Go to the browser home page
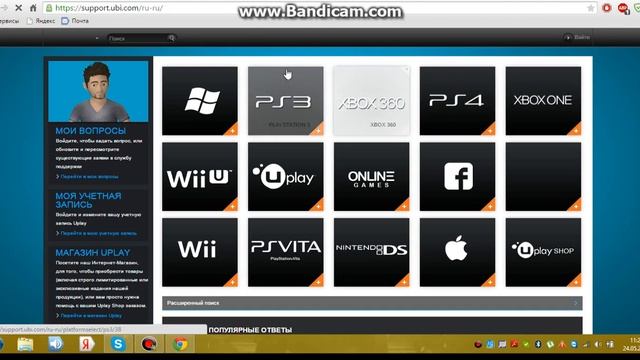The image size is (640, 360). [33, 8]
